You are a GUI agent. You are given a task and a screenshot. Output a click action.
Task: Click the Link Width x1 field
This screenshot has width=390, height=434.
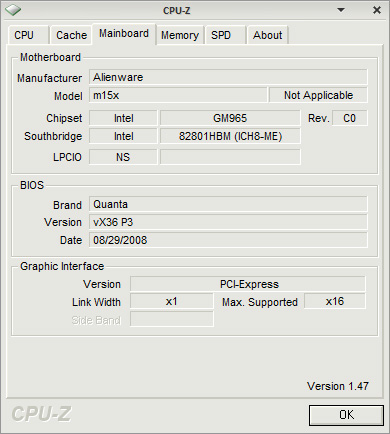(x=172, y=301)
